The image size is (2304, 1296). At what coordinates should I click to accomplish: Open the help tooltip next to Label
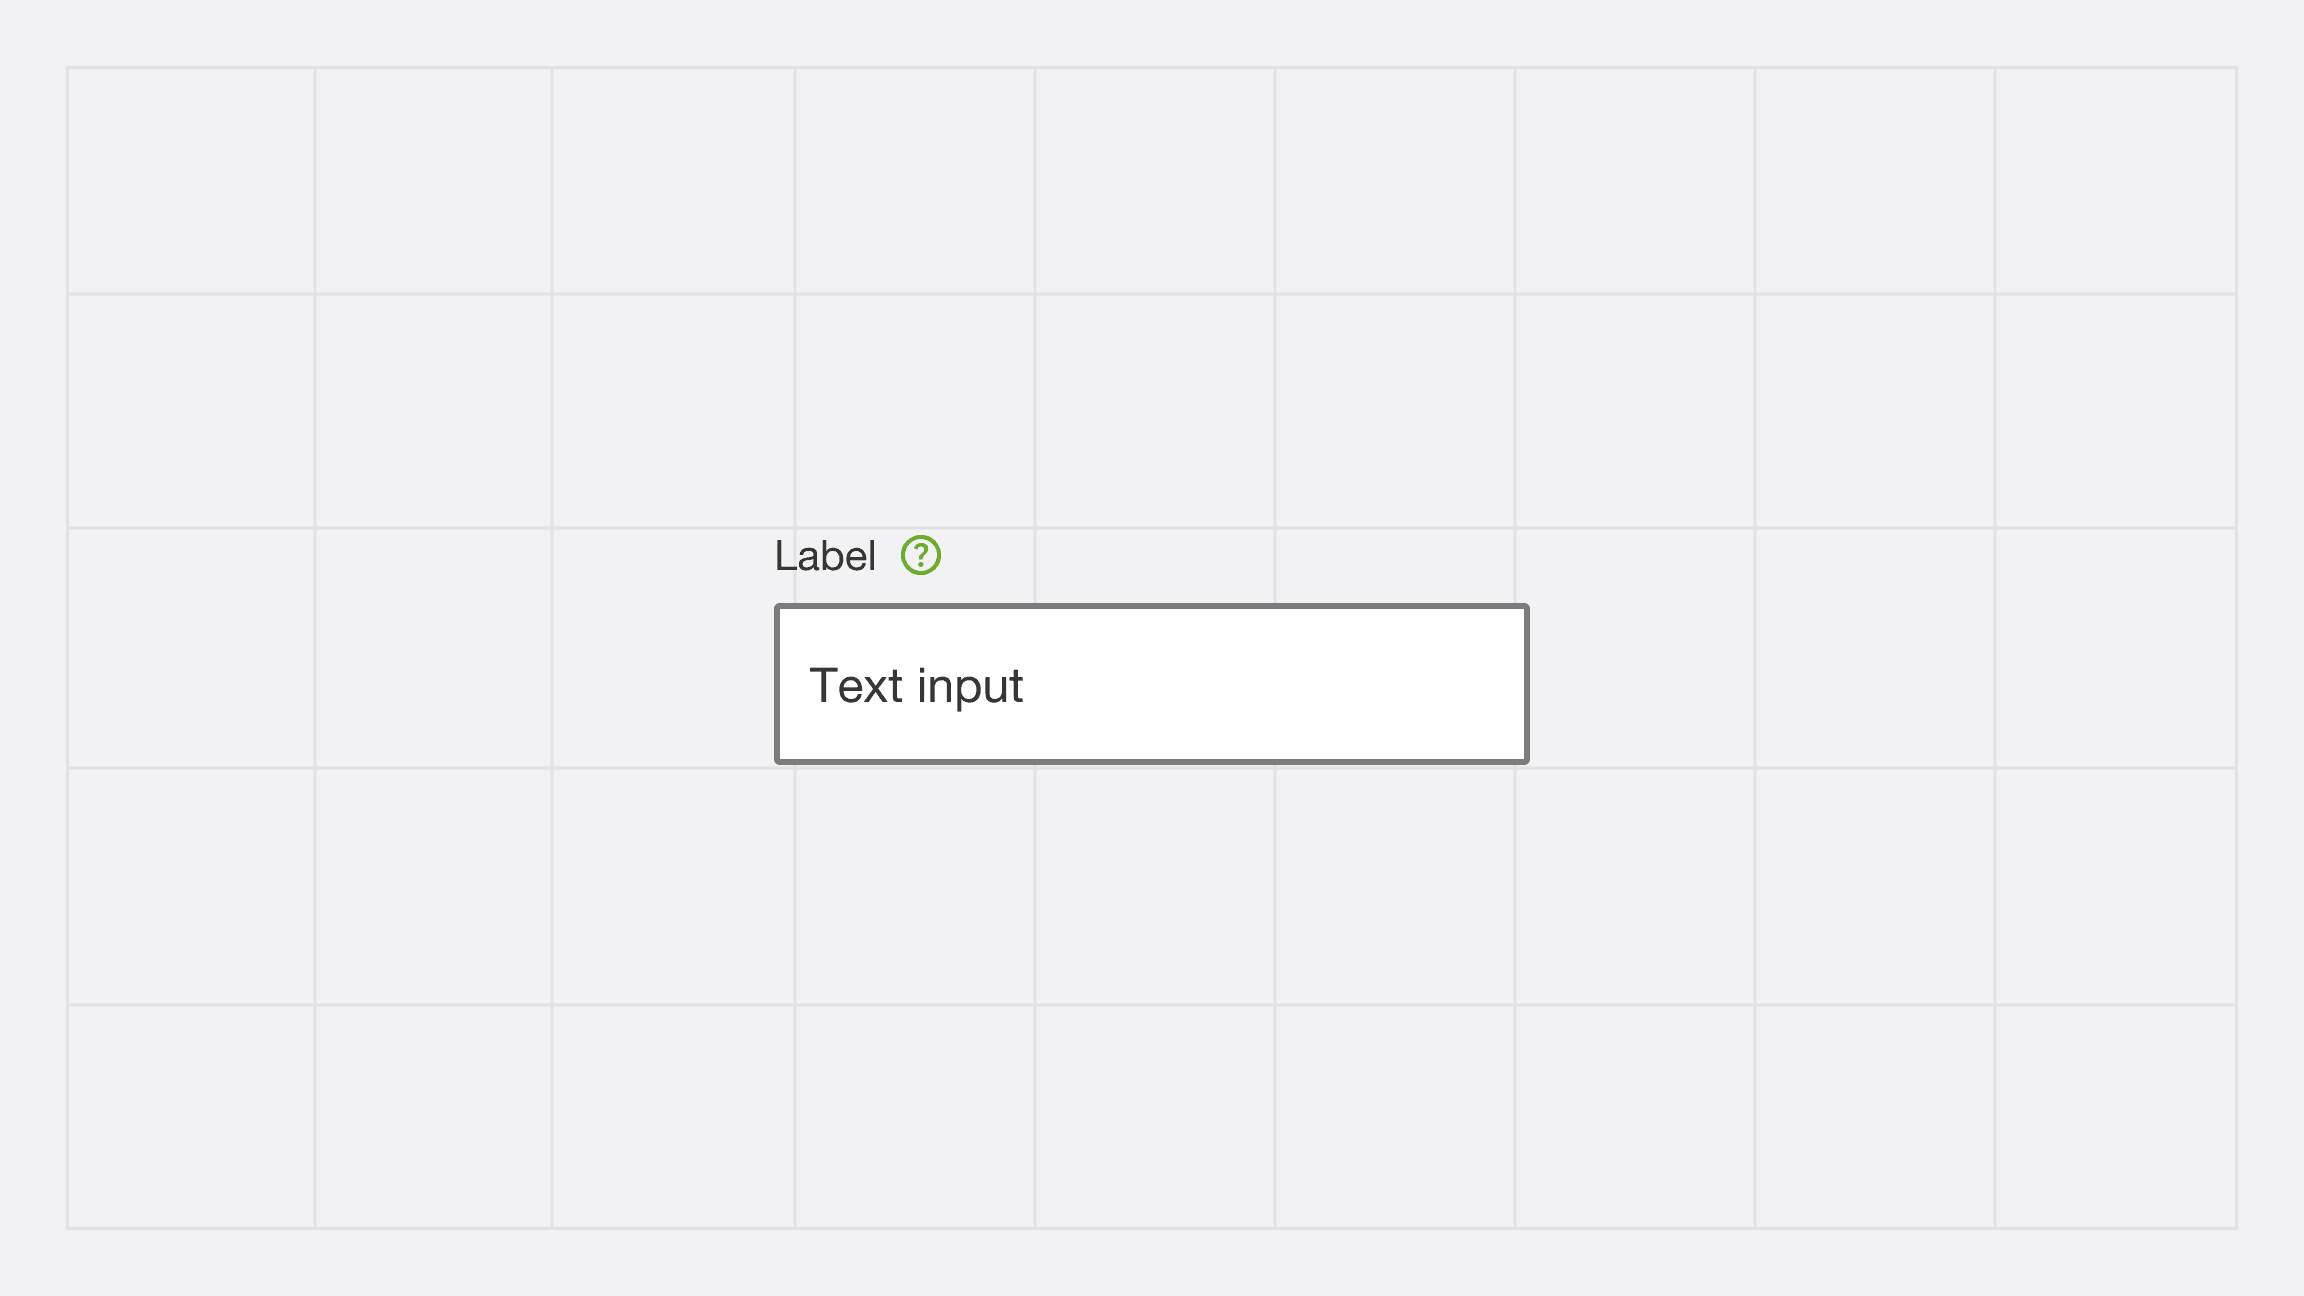coord(921,555)
